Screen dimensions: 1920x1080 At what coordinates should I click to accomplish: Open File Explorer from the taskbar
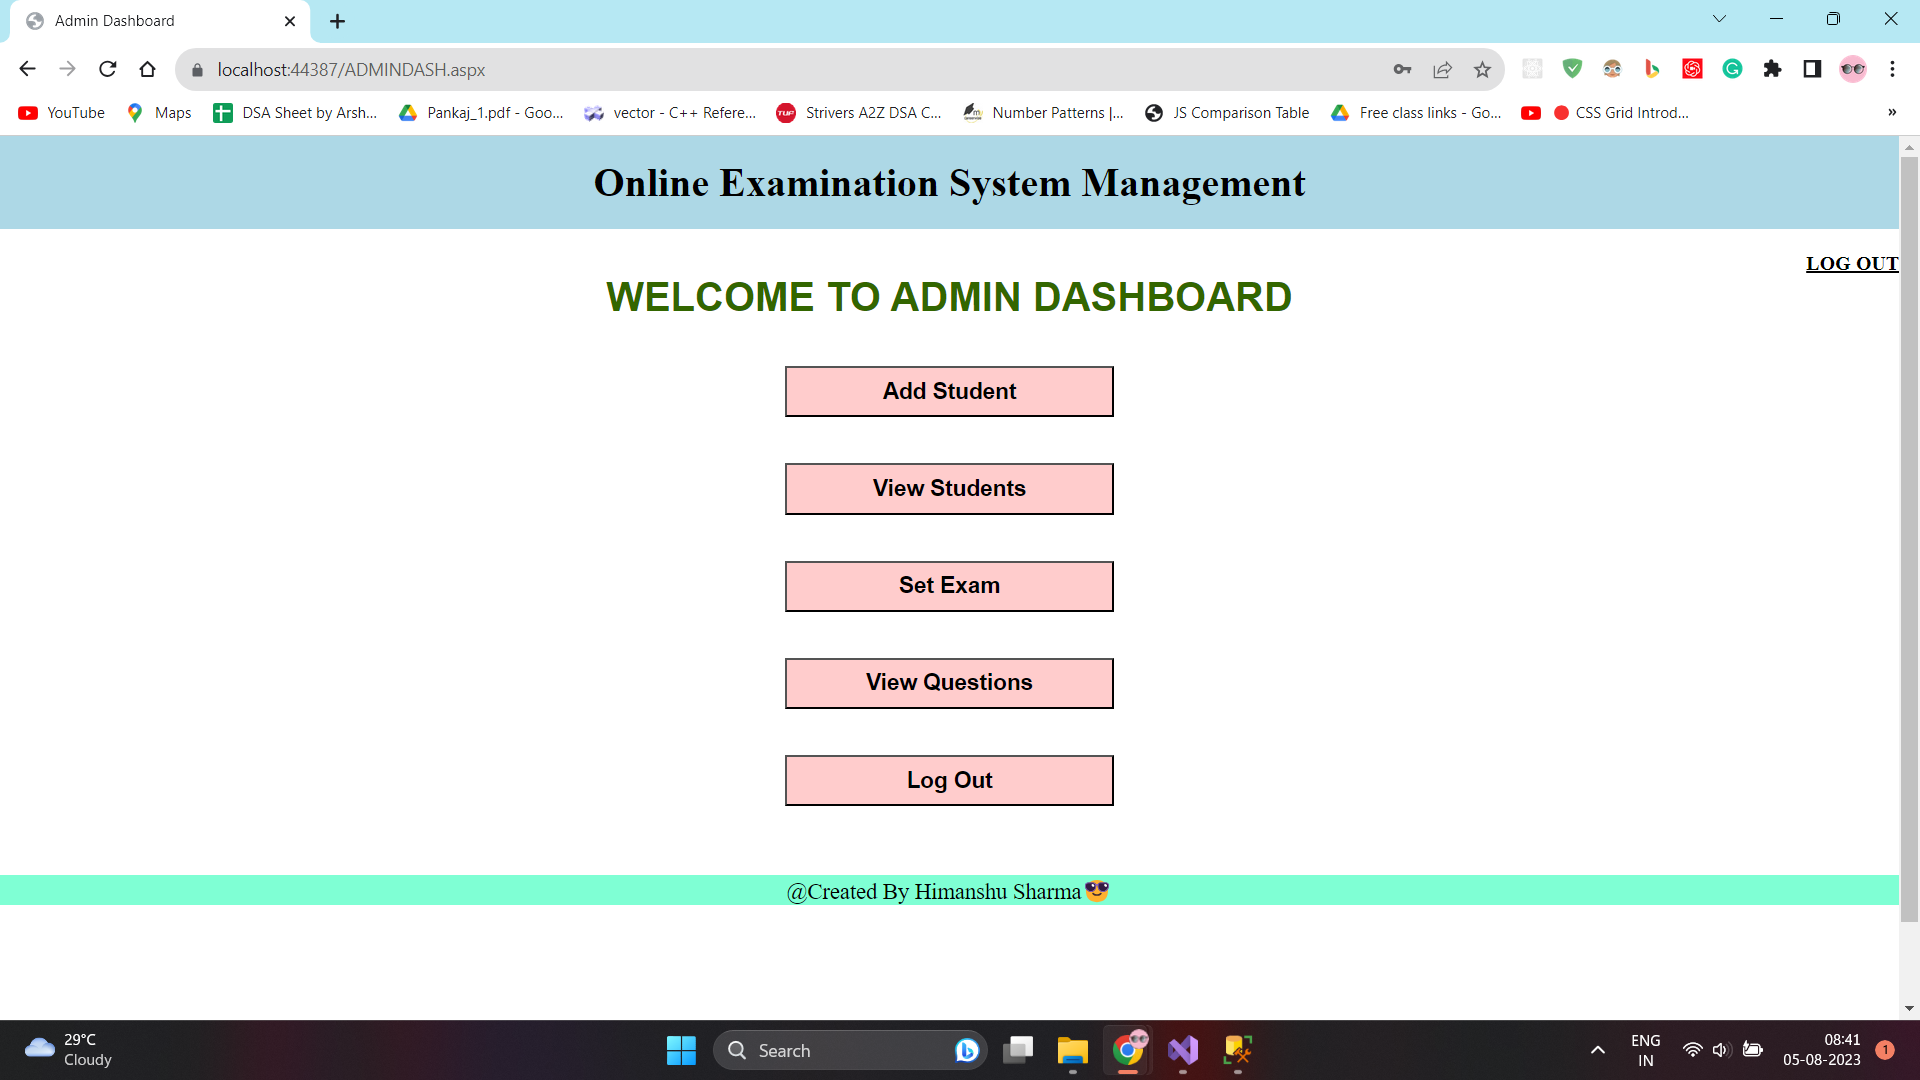pos(1072,1050)
